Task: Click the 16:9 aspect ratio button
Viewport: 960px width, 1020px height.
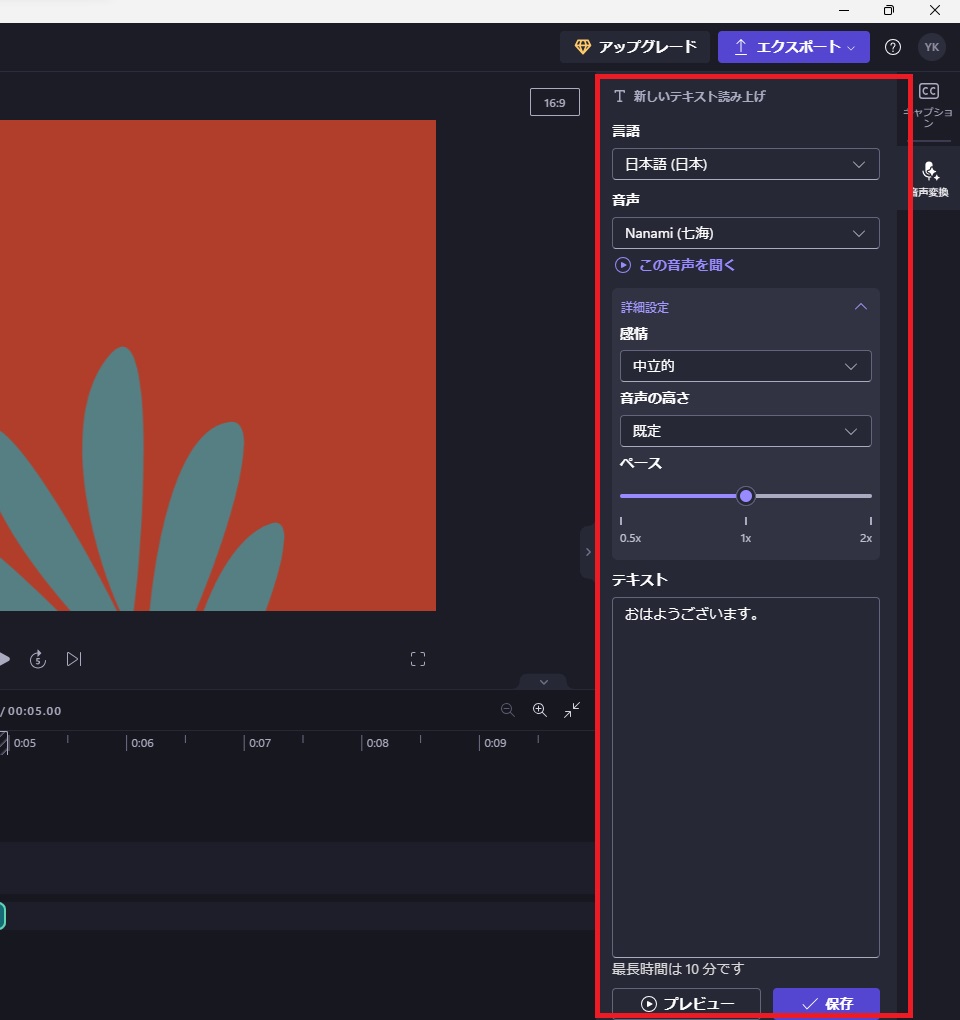Action: click(x=555, y=102)
